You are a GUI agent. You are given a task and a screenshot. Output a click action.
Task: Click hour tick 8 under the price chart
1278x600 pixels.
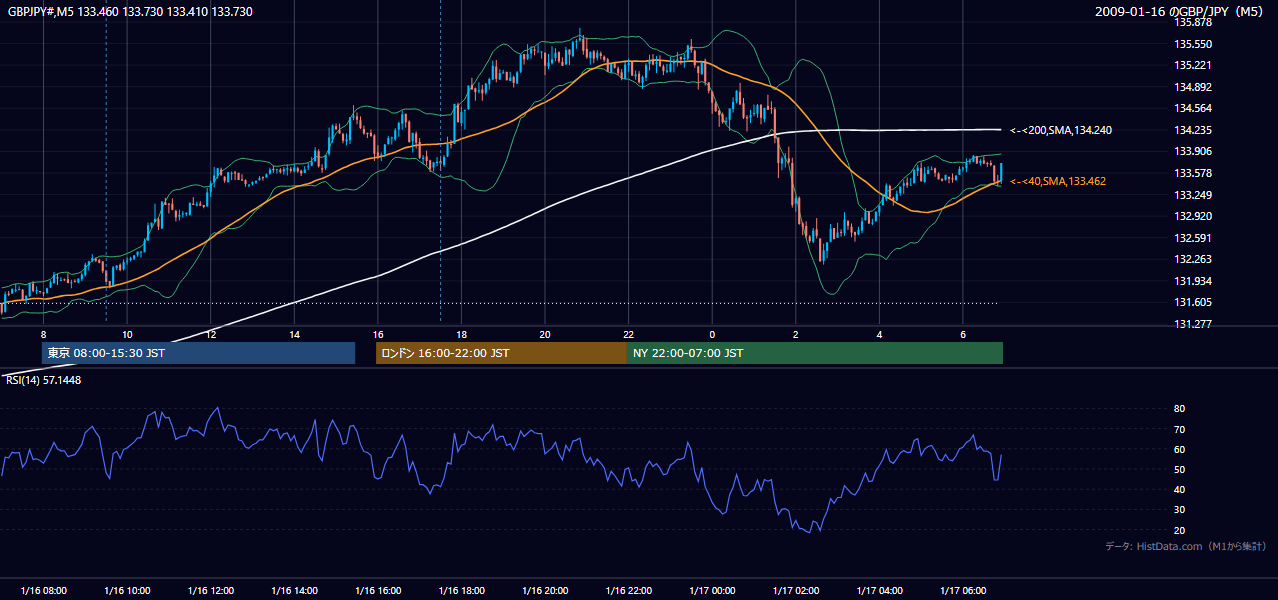44,335
